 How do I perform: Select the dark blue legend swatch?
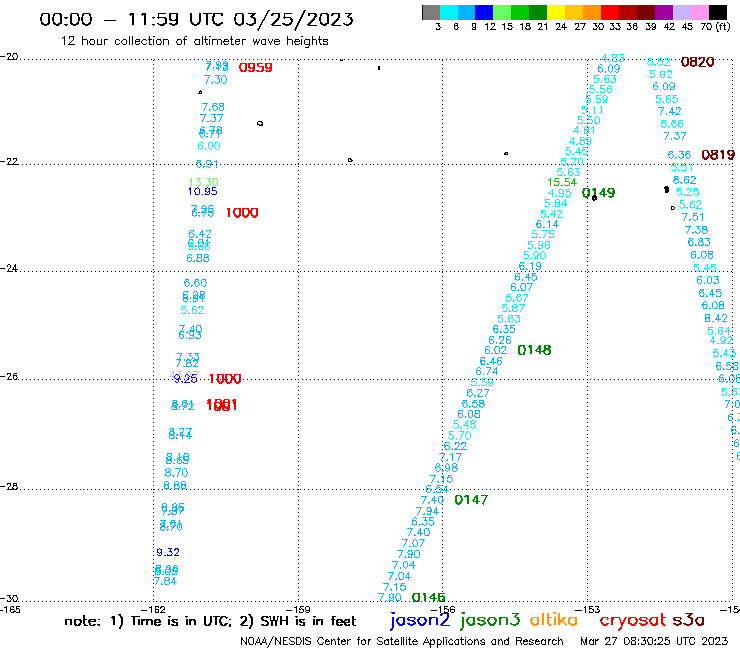click(x=484, y=13)
